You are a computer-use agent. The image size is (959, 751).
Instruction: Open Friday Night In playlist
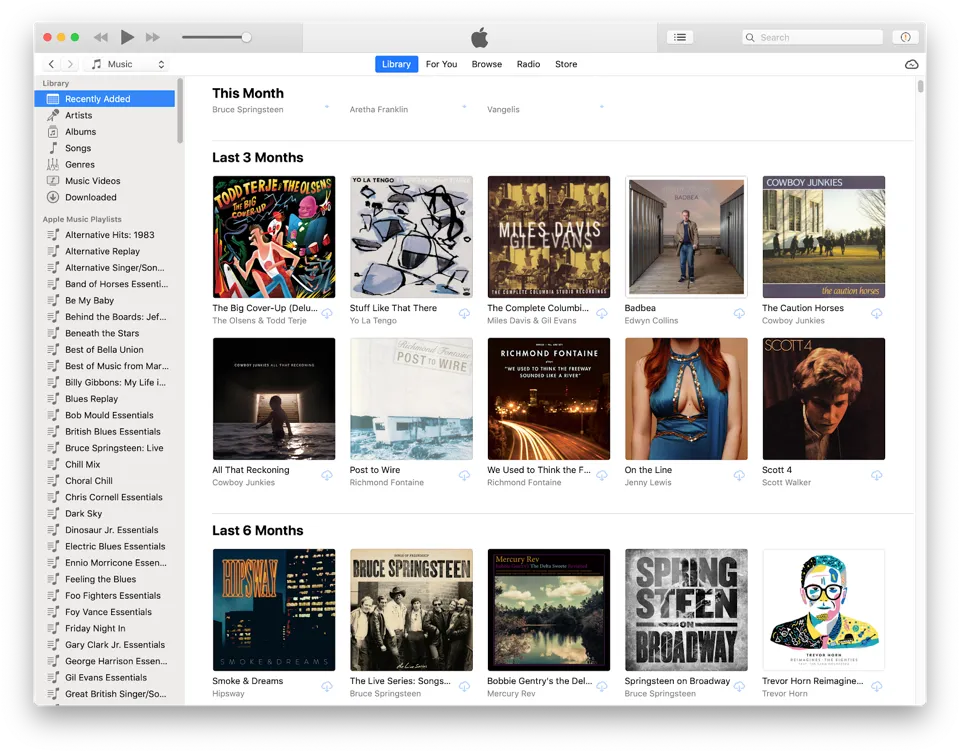tap(105, 628)
